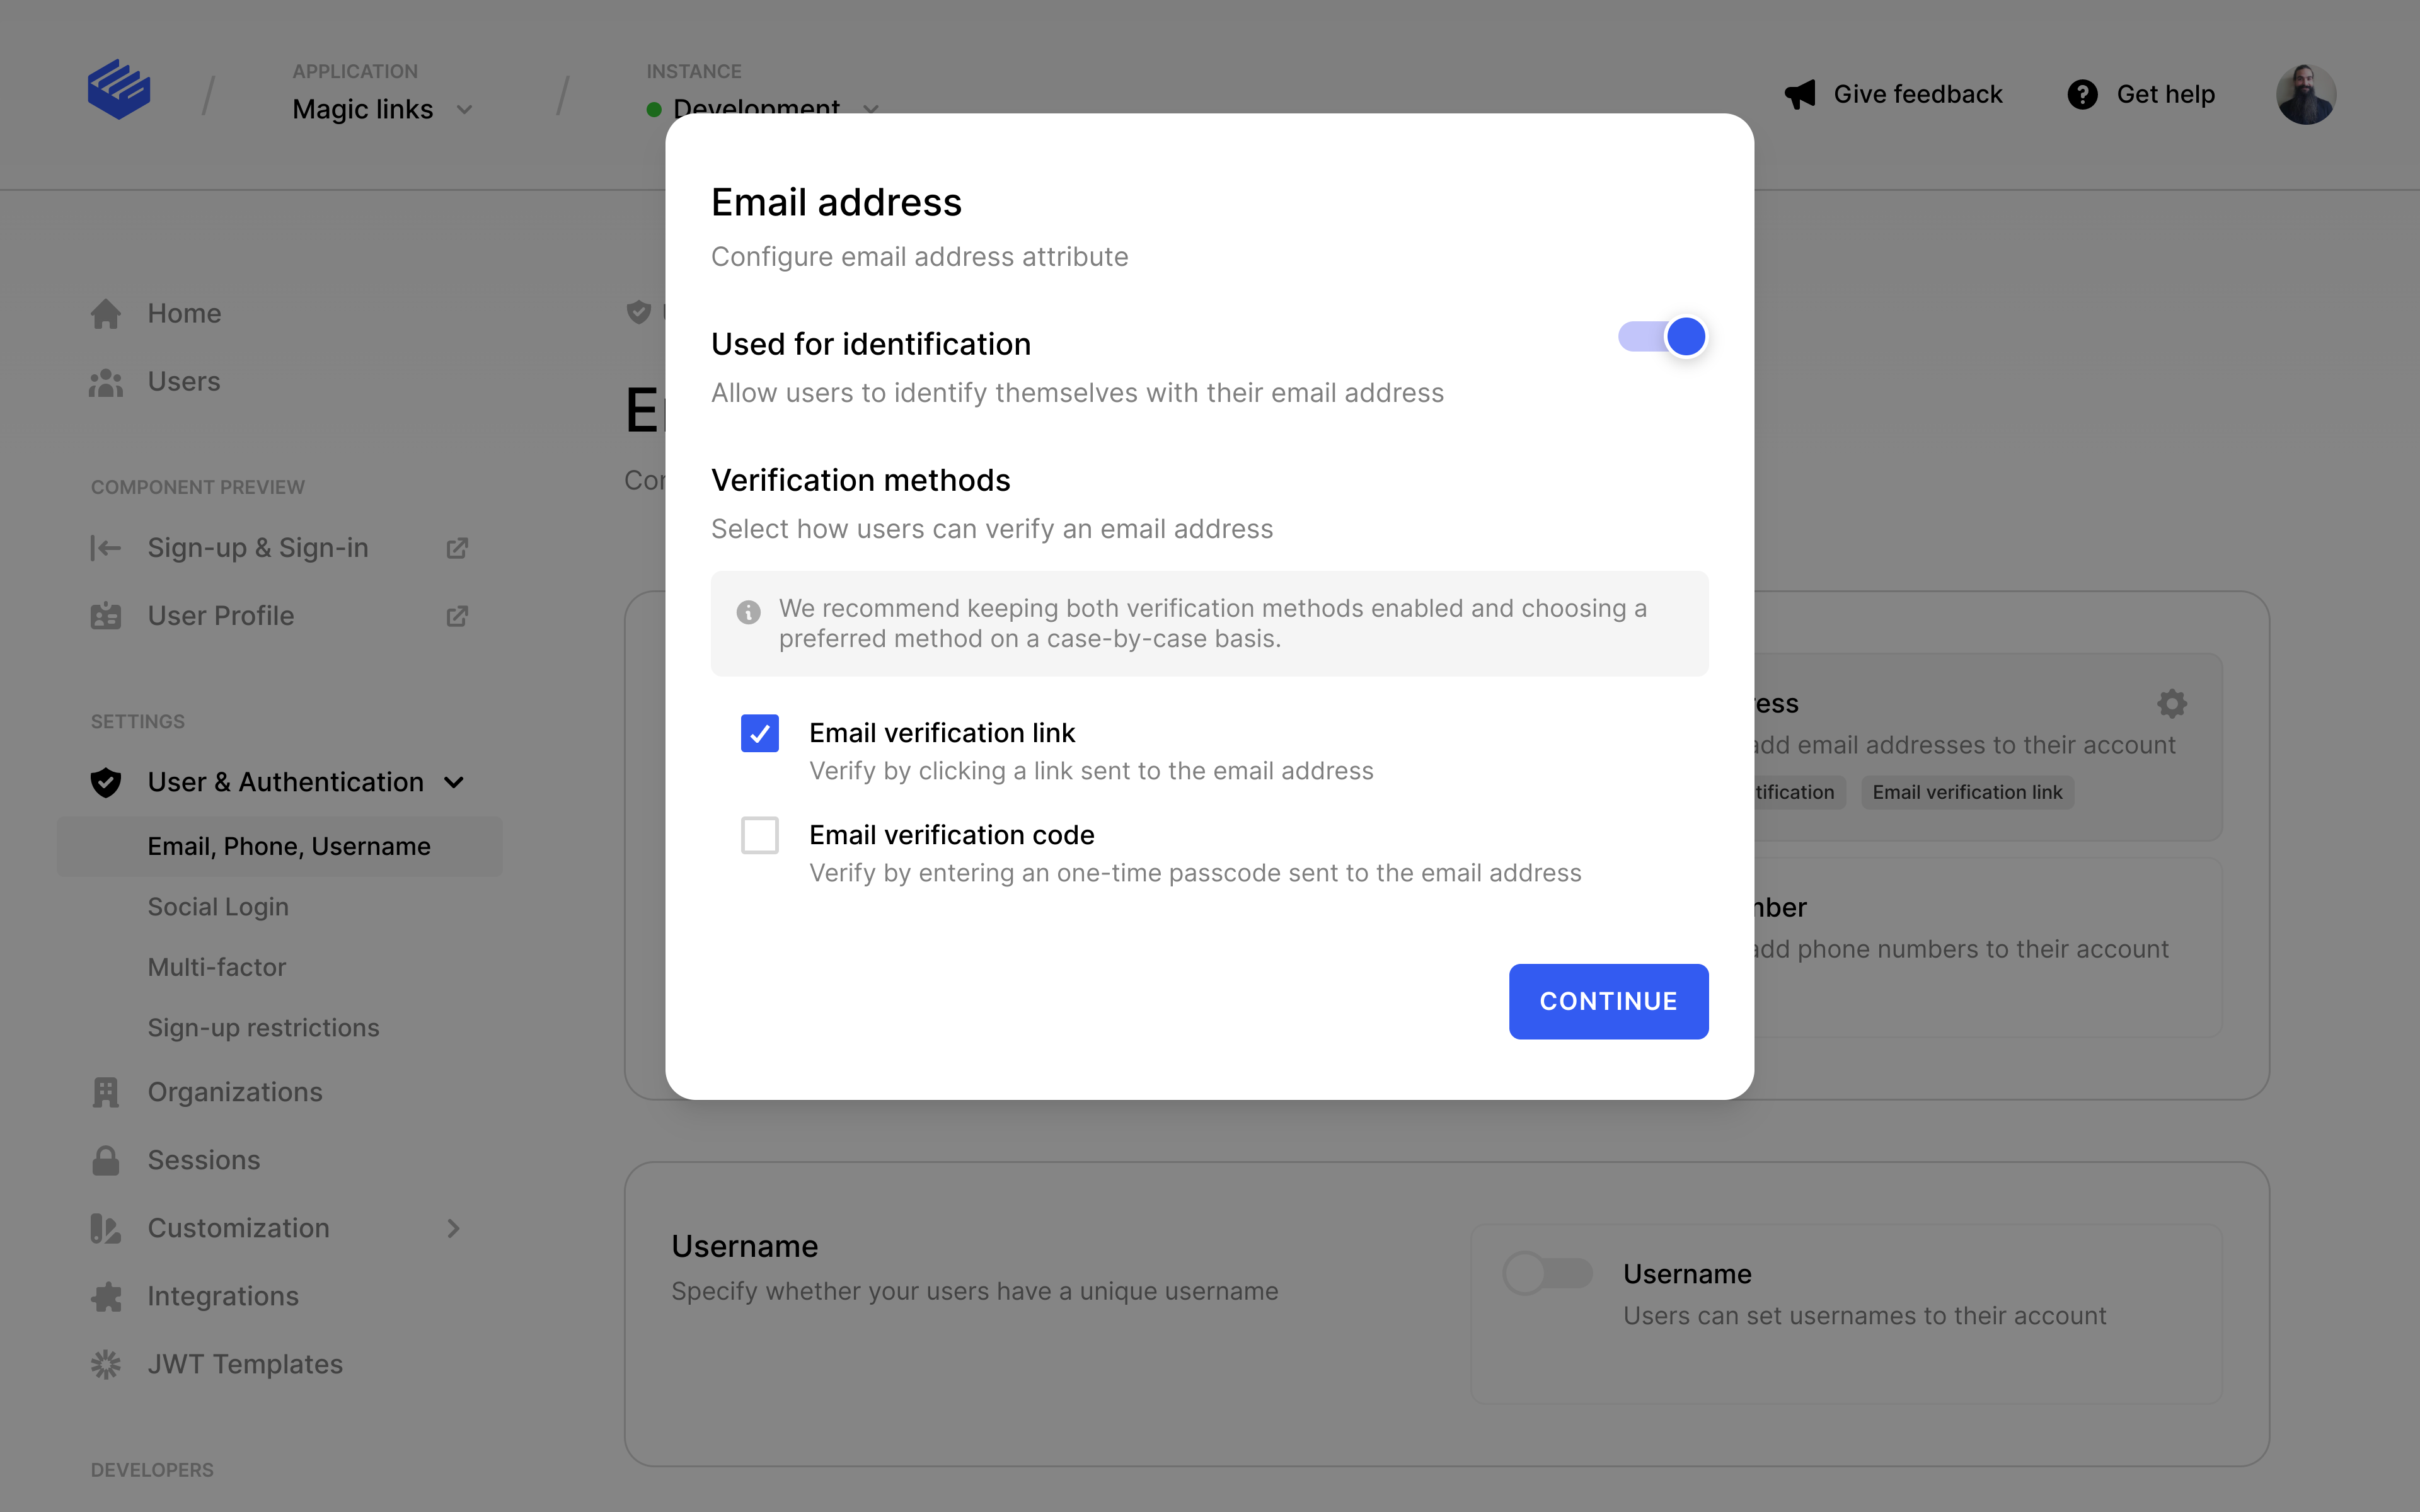The image size is (2420, 1512).
Task: Click the CONTINUE button
Action: [1608, 1002]
